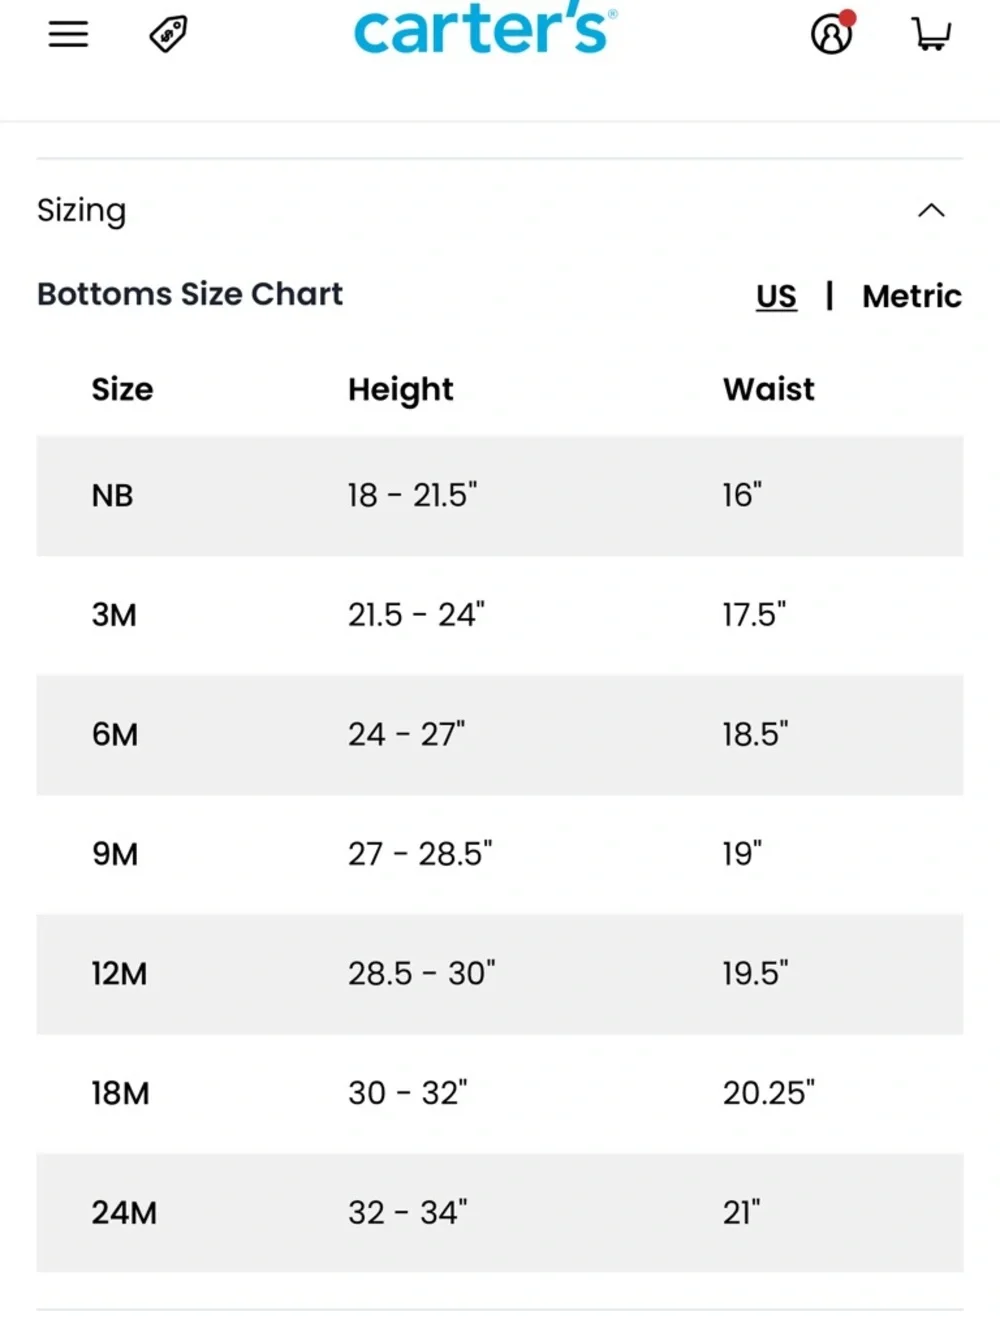Open the shopping cart
Image resolution: width=1000 pixels, height=1333 pixels.
click(x=932, y=34)
